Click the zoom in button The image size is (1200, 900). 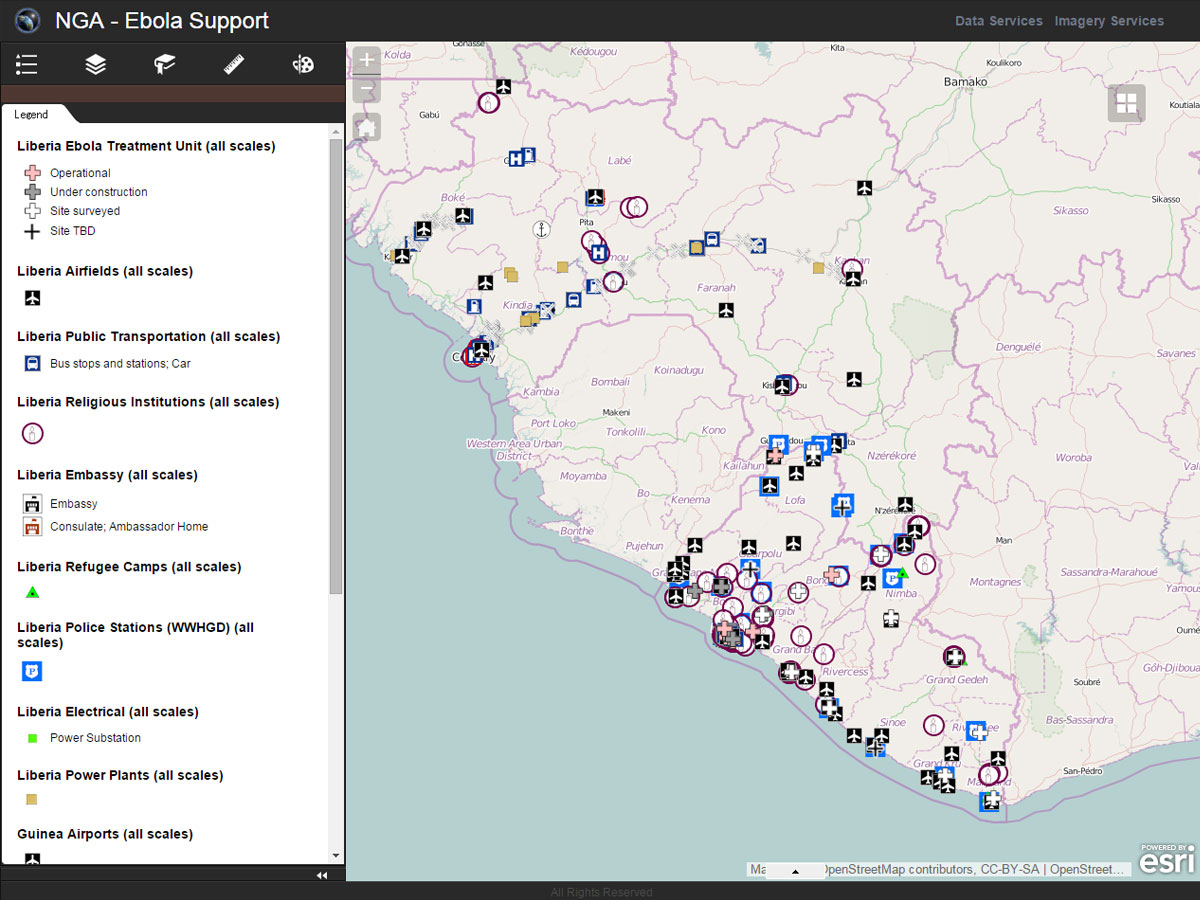tap(366, 58)
